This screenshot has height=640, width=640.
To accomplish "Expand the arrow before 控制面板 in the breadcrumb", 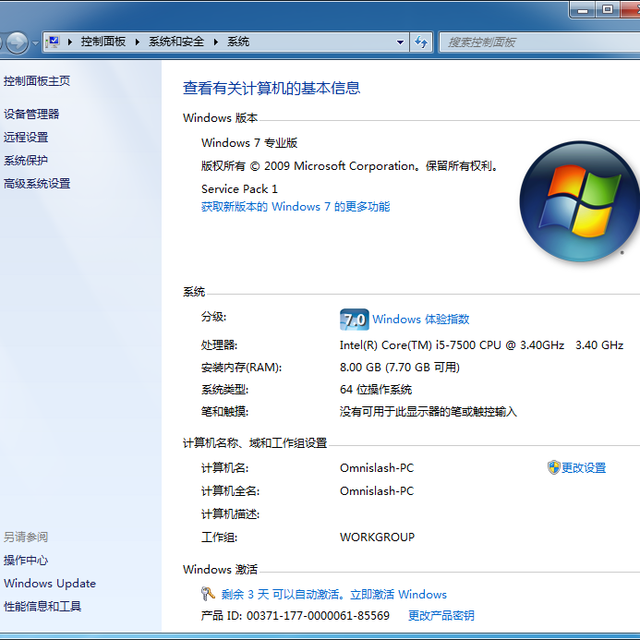I will tap(70, 42).
